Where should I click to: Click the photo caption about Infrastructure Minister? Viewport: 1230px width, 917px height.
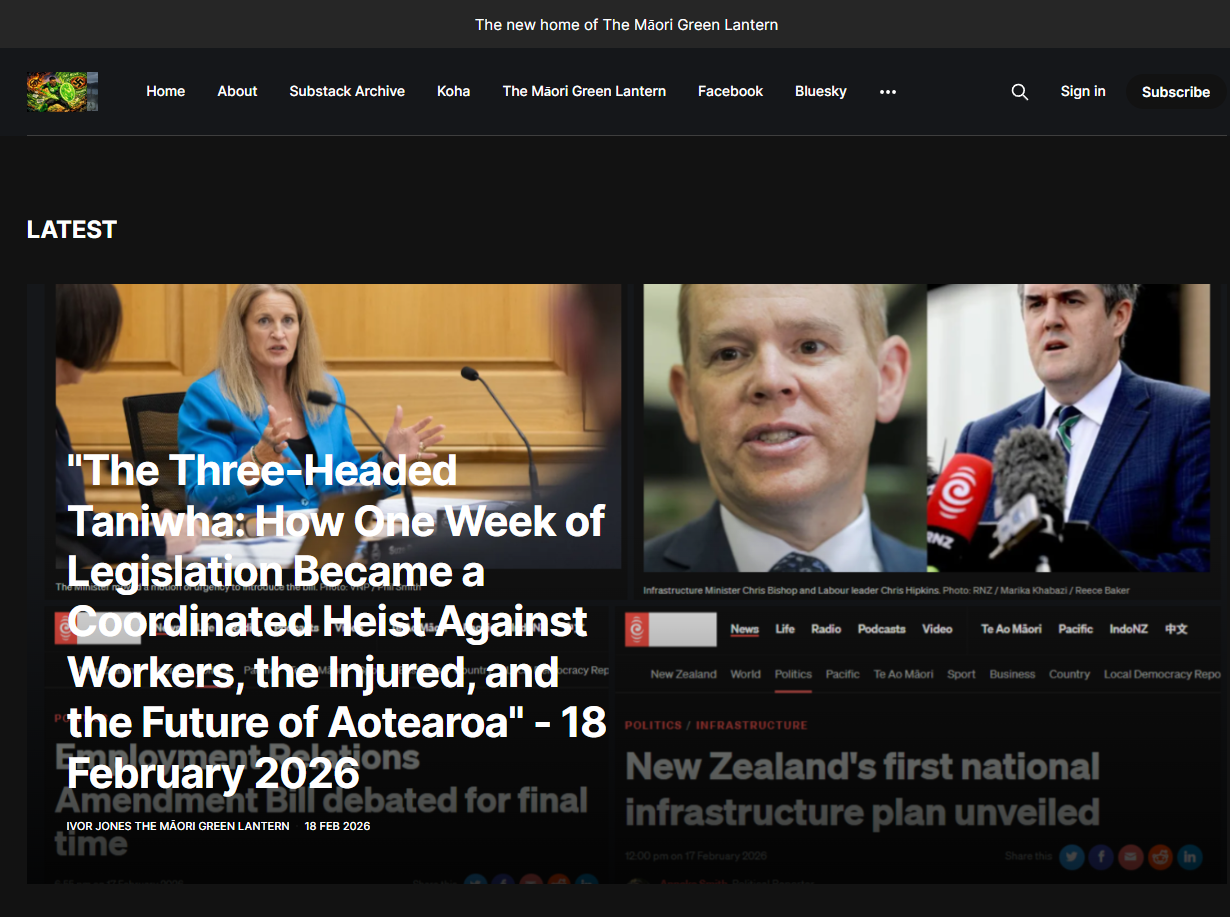click(x=886, y=590)
